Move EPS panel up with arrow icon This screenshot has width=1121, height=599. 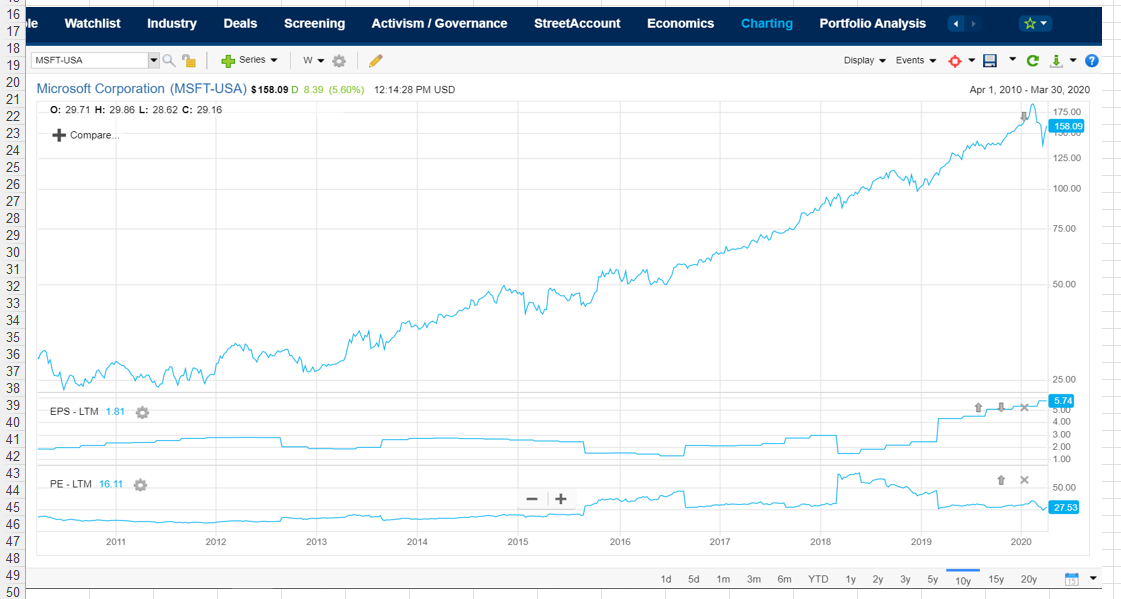(978, 407)
